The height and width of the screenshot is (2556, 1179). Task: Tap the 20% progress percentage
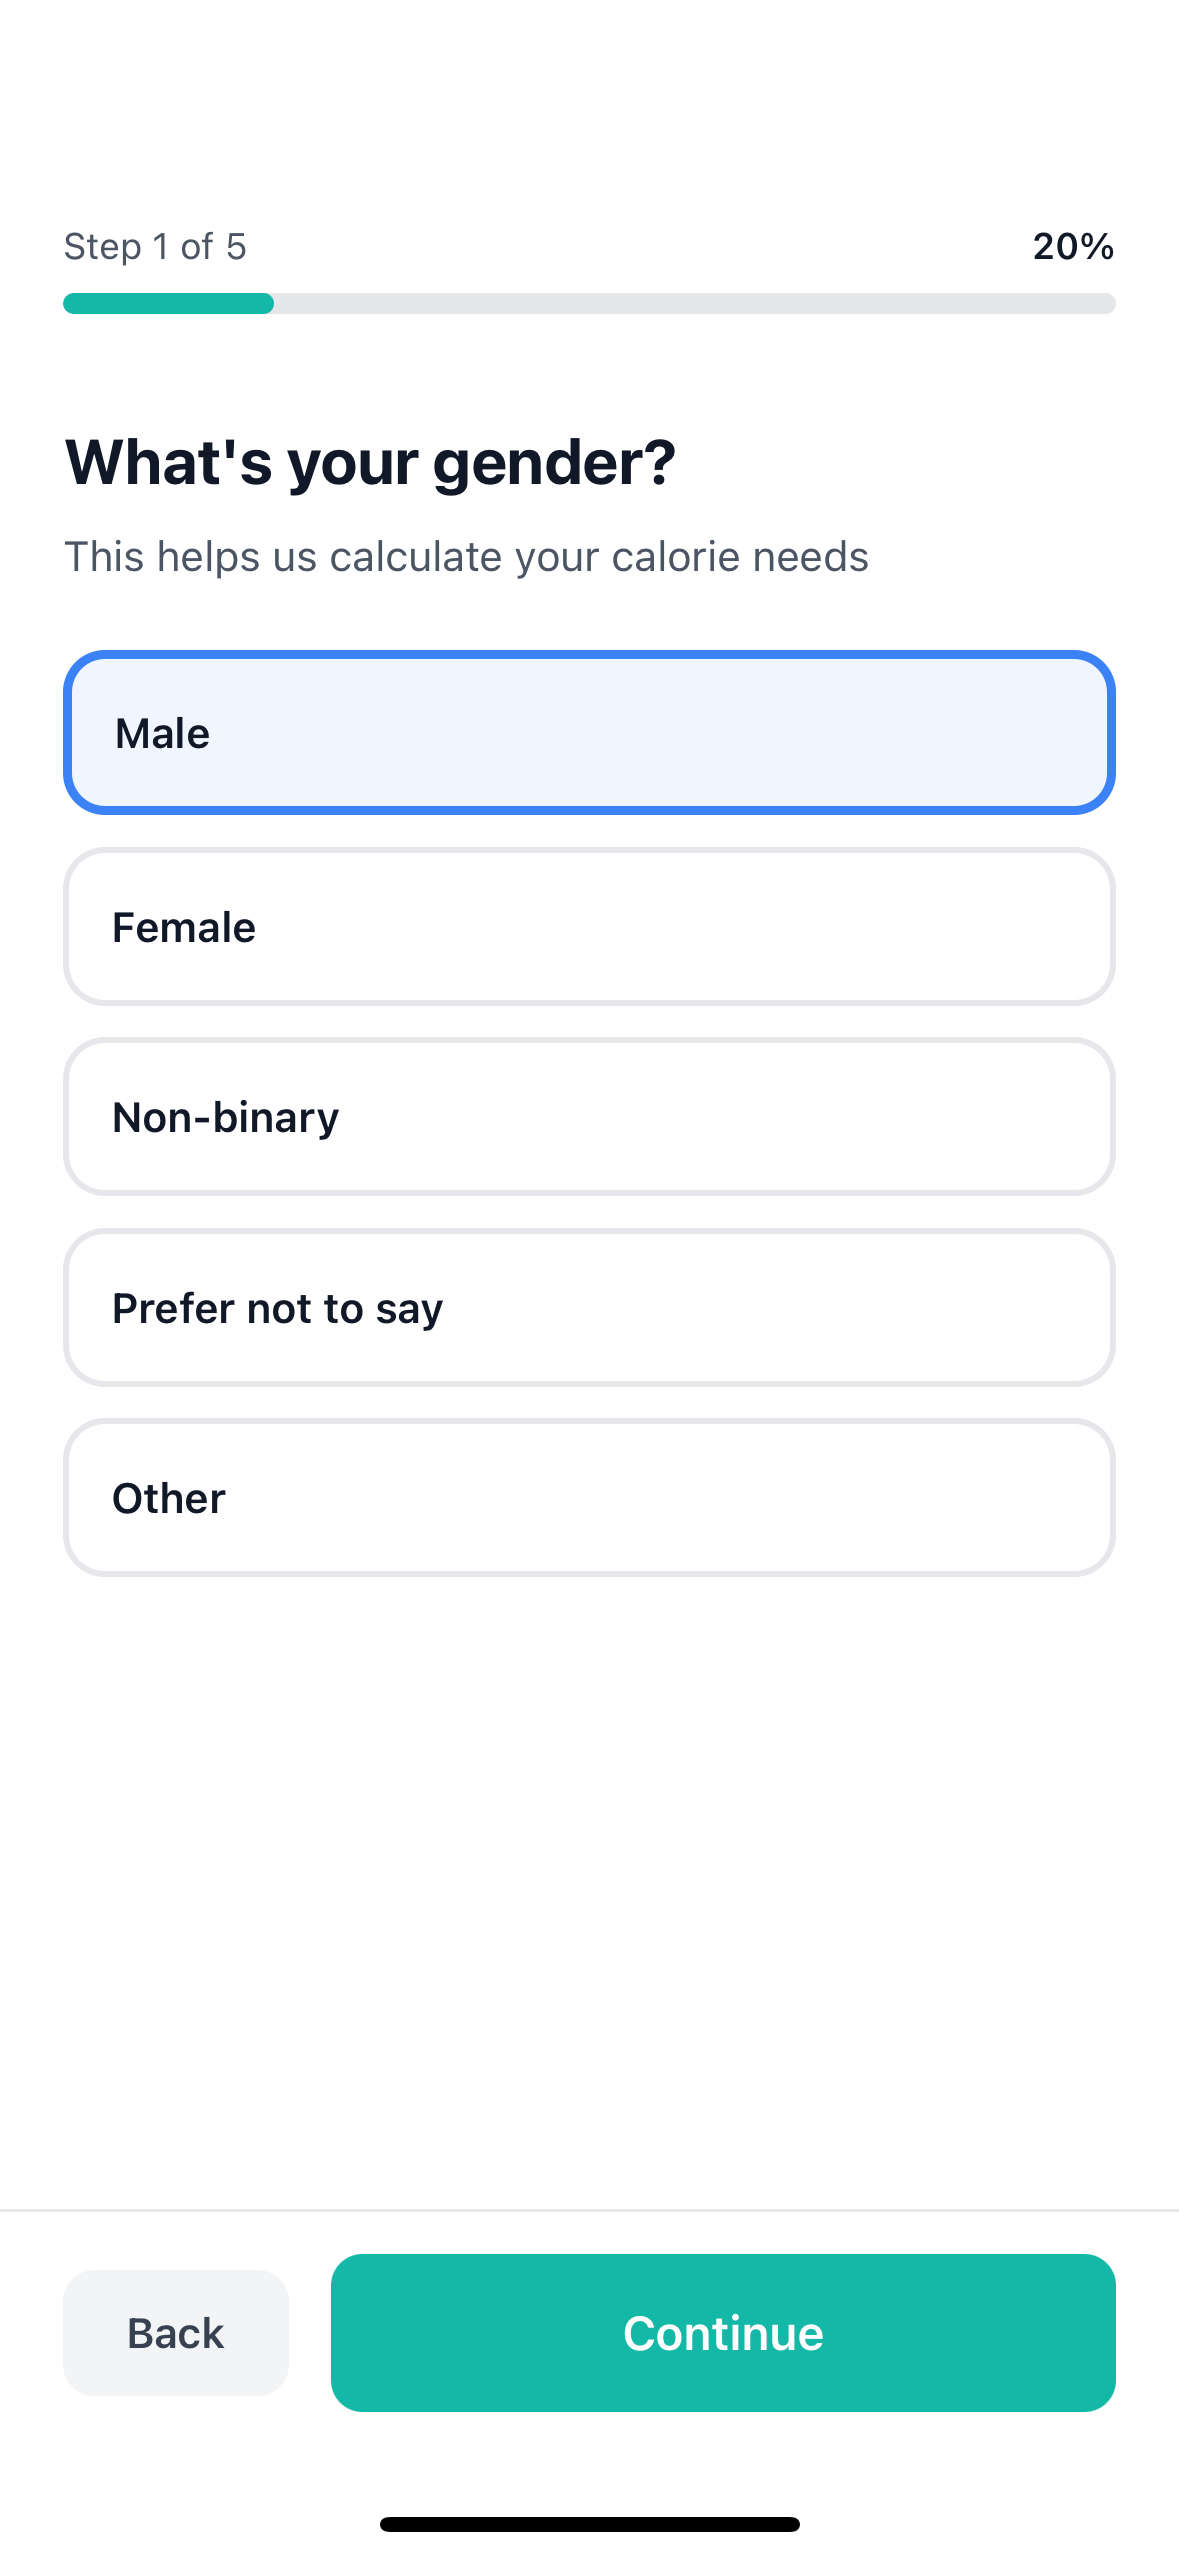click(1073, 246)
